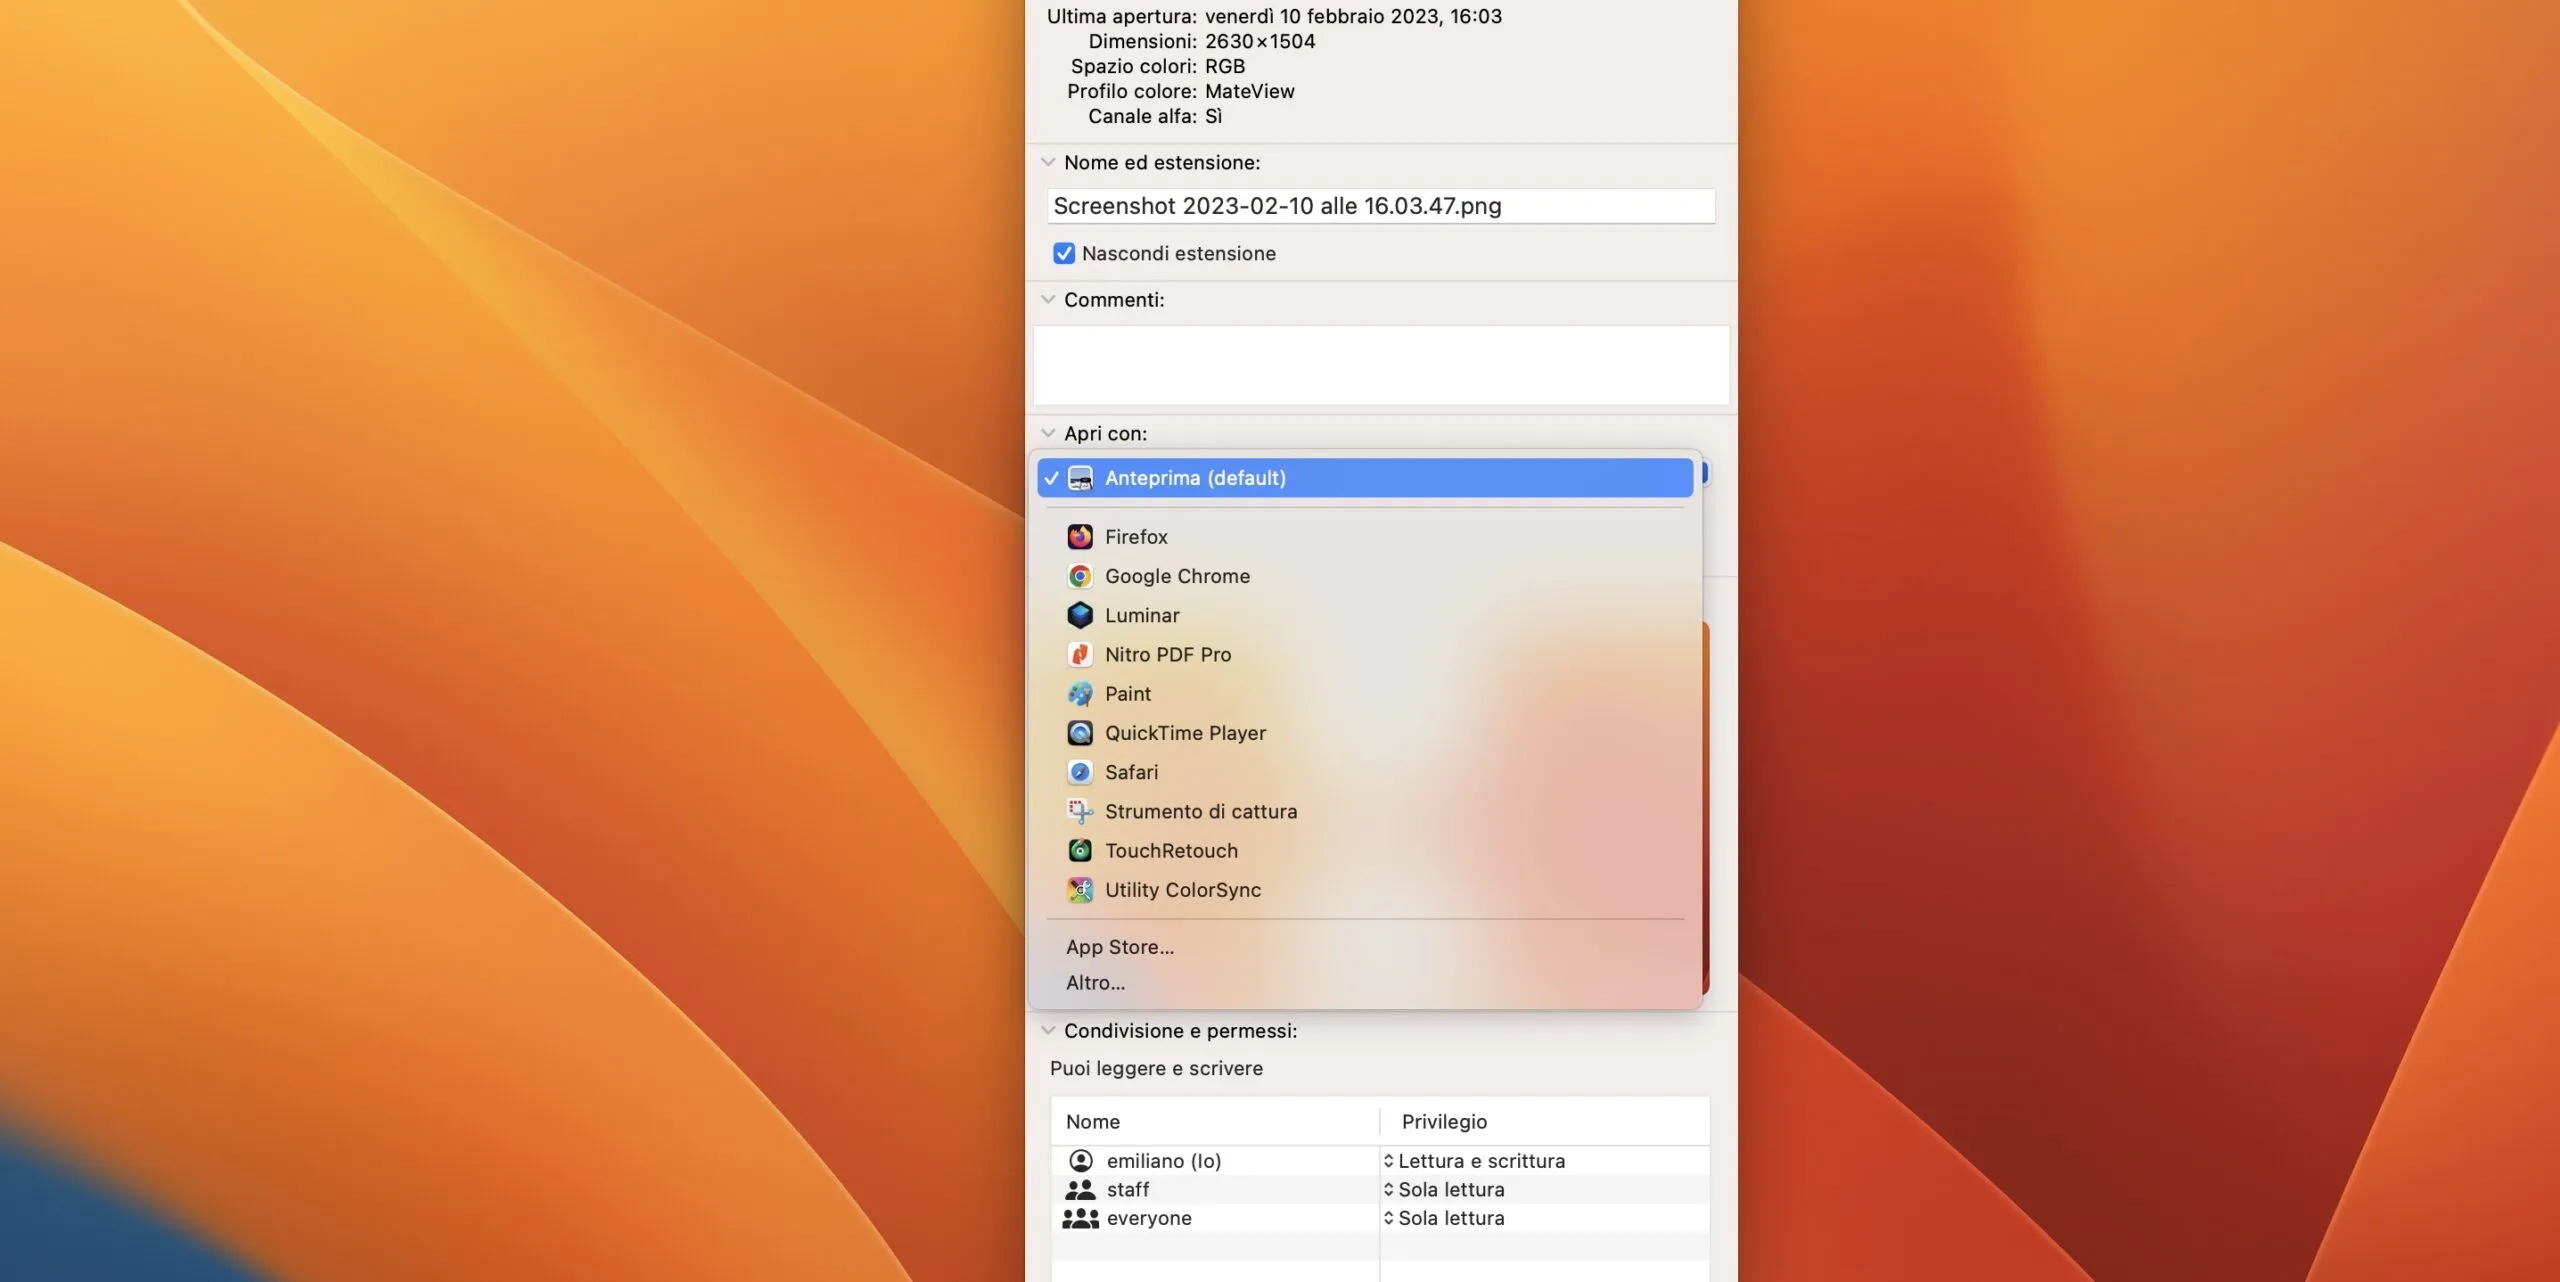Click the file name text field
The height and width of the screenshot is (1282, 2560).
[x=1380, y=206]
